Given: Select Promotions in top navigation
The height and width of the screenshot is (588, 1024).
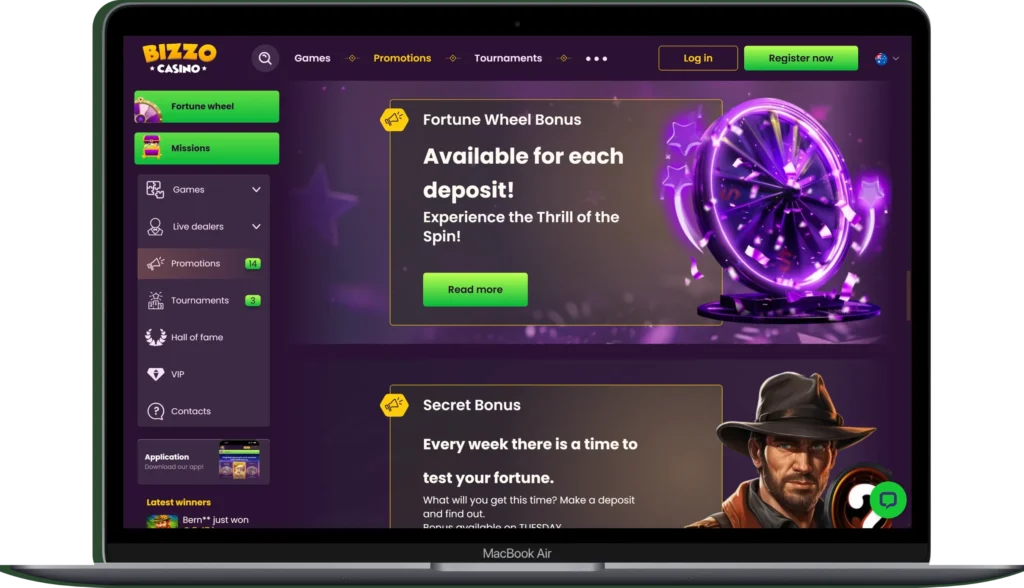Looking at the screenshot, I should pyautogui.click(x=402, y=58).
